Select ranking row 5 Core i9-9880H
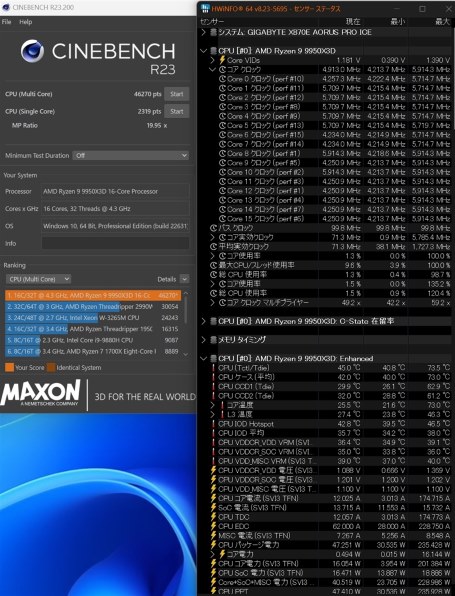The height and width of the screenshot is (596, 455). point(93,340)
